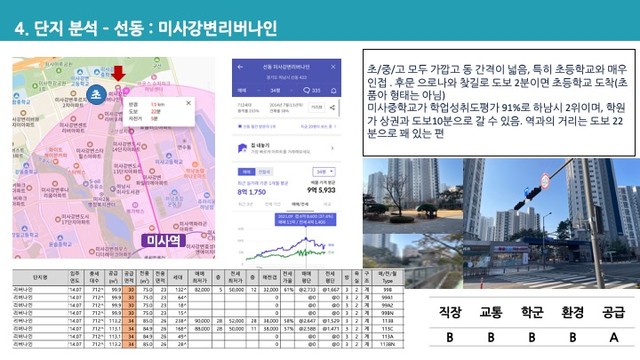This screenshot has height=360, width=640.
Task: Click the 교통 rating column heading
Action: [x=491, y=313]
